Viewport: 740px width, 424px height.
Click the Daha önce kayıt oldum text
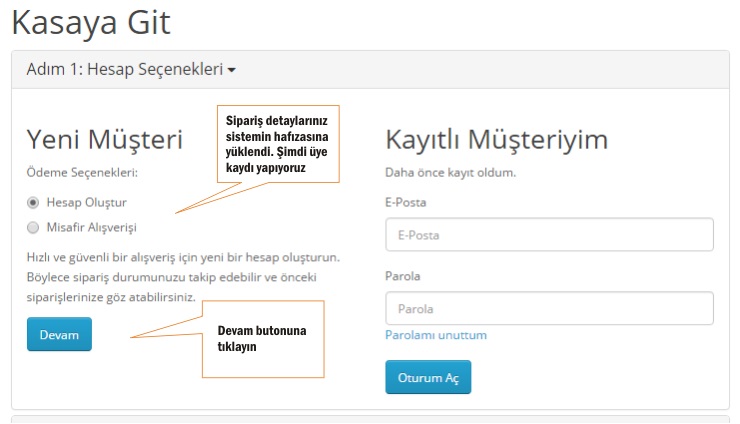pos(450,172)
